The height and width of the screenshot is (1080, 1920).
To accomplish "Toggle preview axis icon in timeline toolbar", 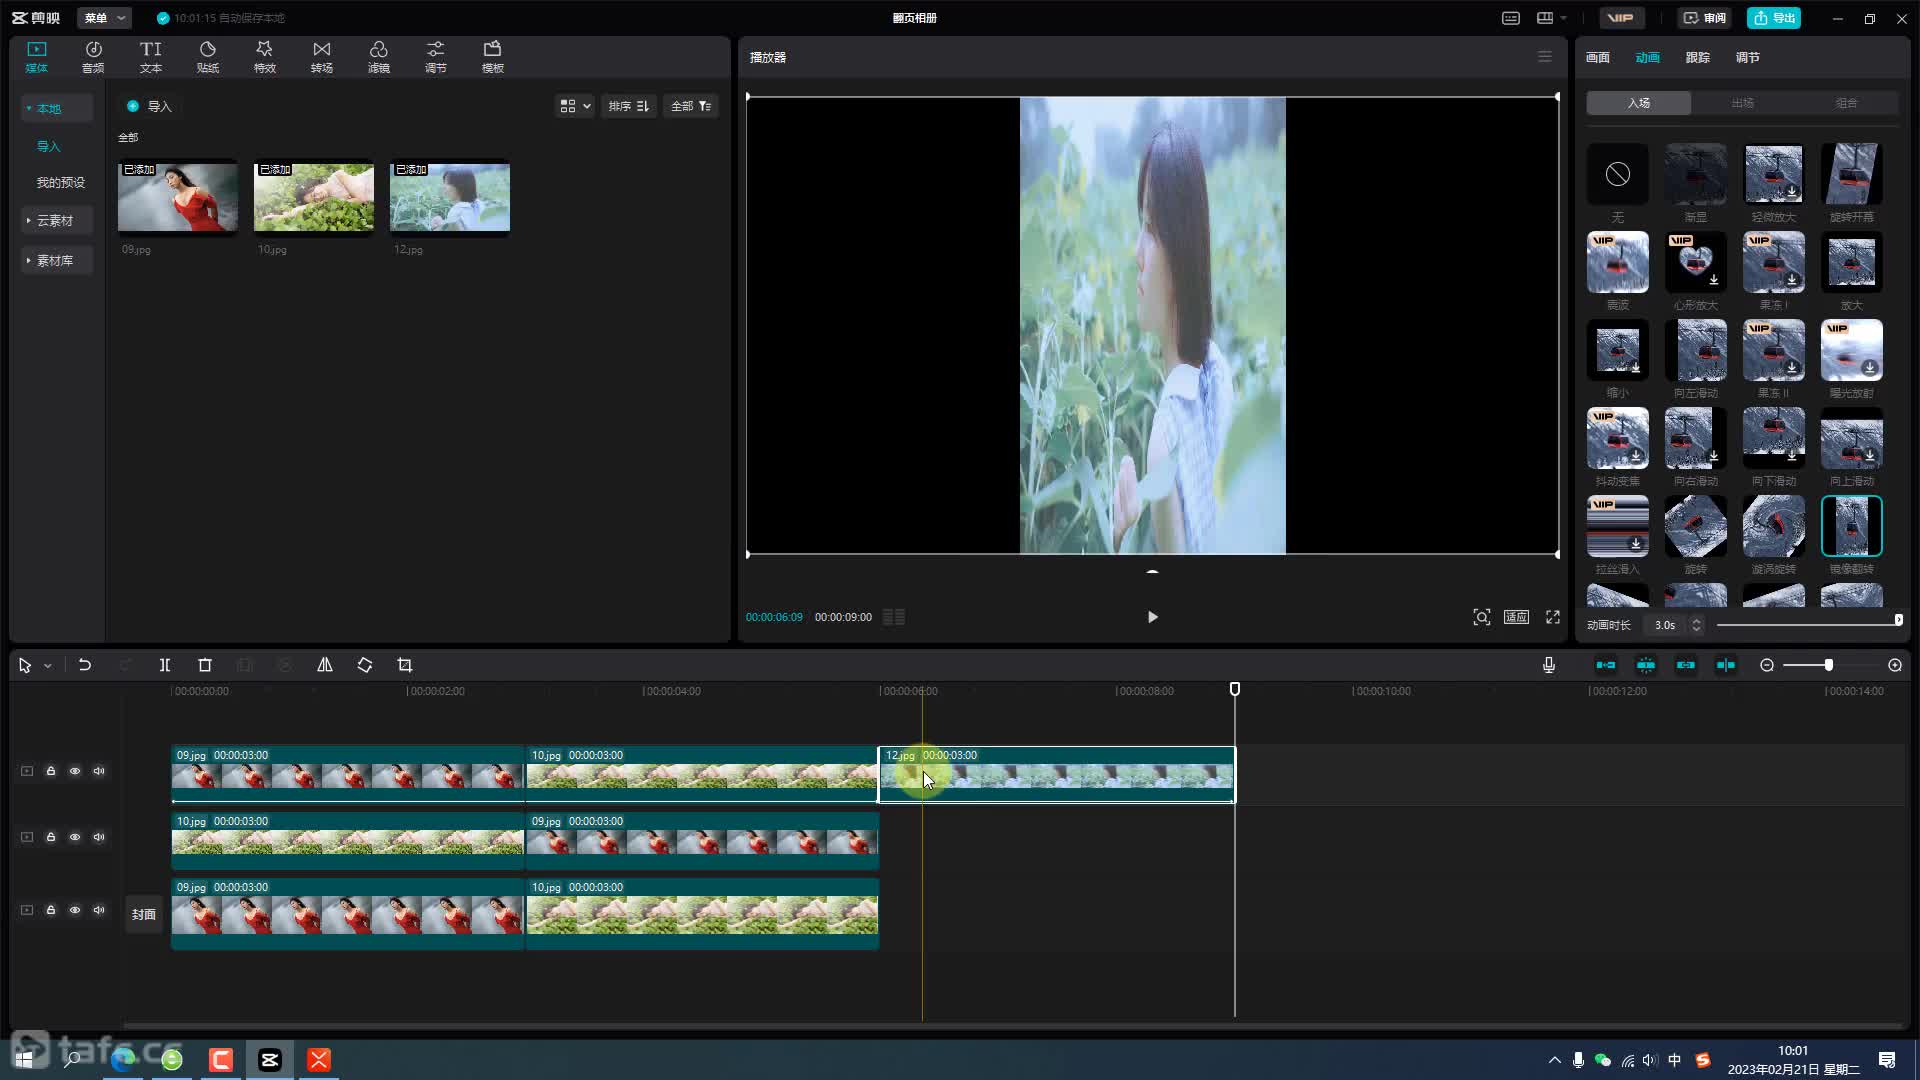I will (x=1726, y=665).
